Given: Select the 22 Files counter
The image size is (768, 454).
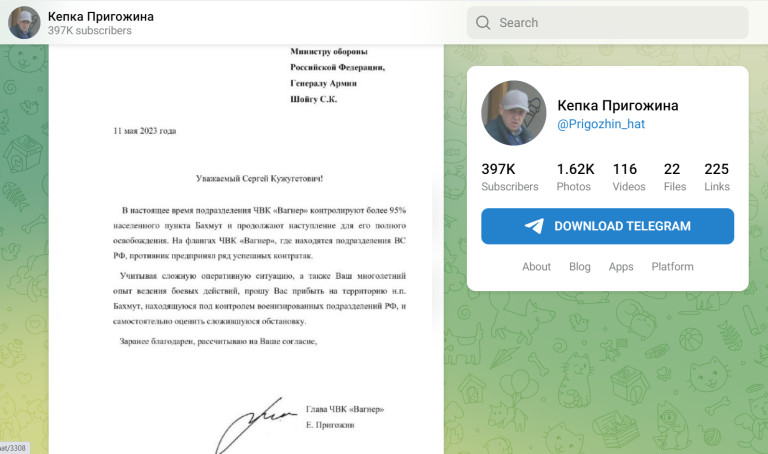Looking at the screenshot, I should [675, 177].
